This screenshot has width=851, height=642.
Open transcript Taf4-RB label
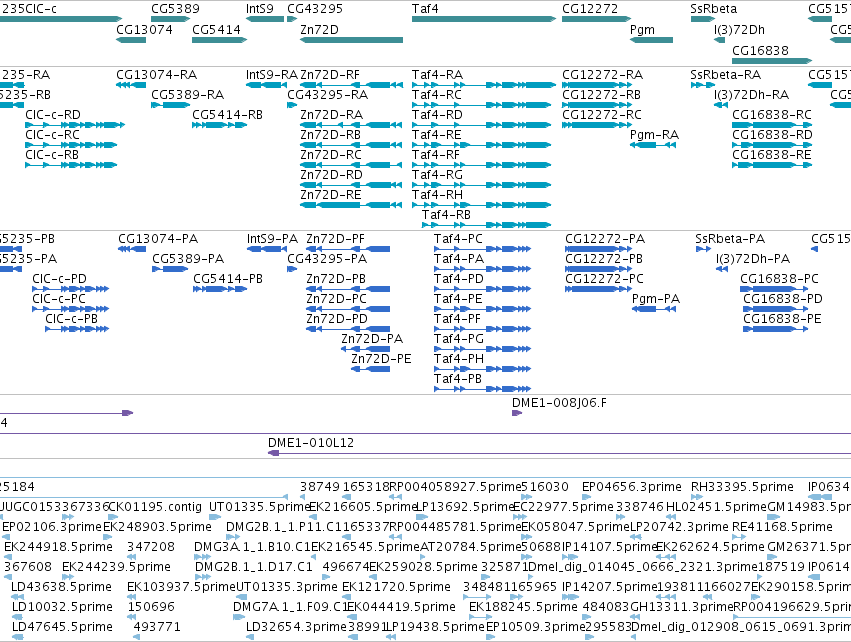447,214
